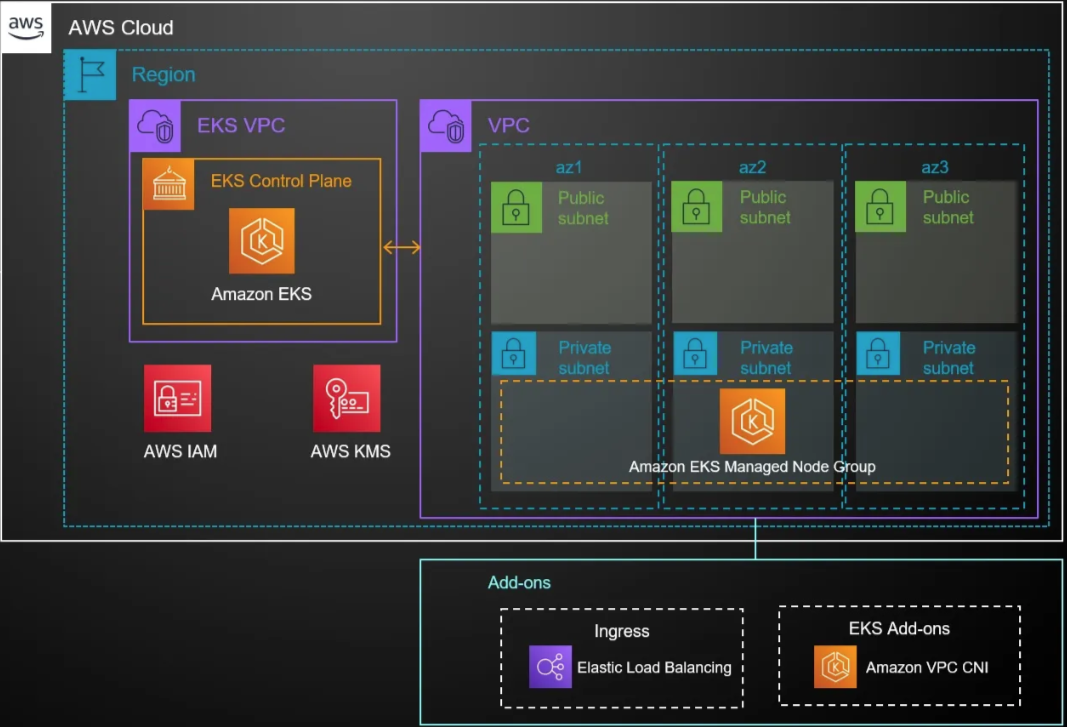The width and height of the screenshot is (1067, 727).
Task: Click the Ingress group title
Action: pos(621,631)
